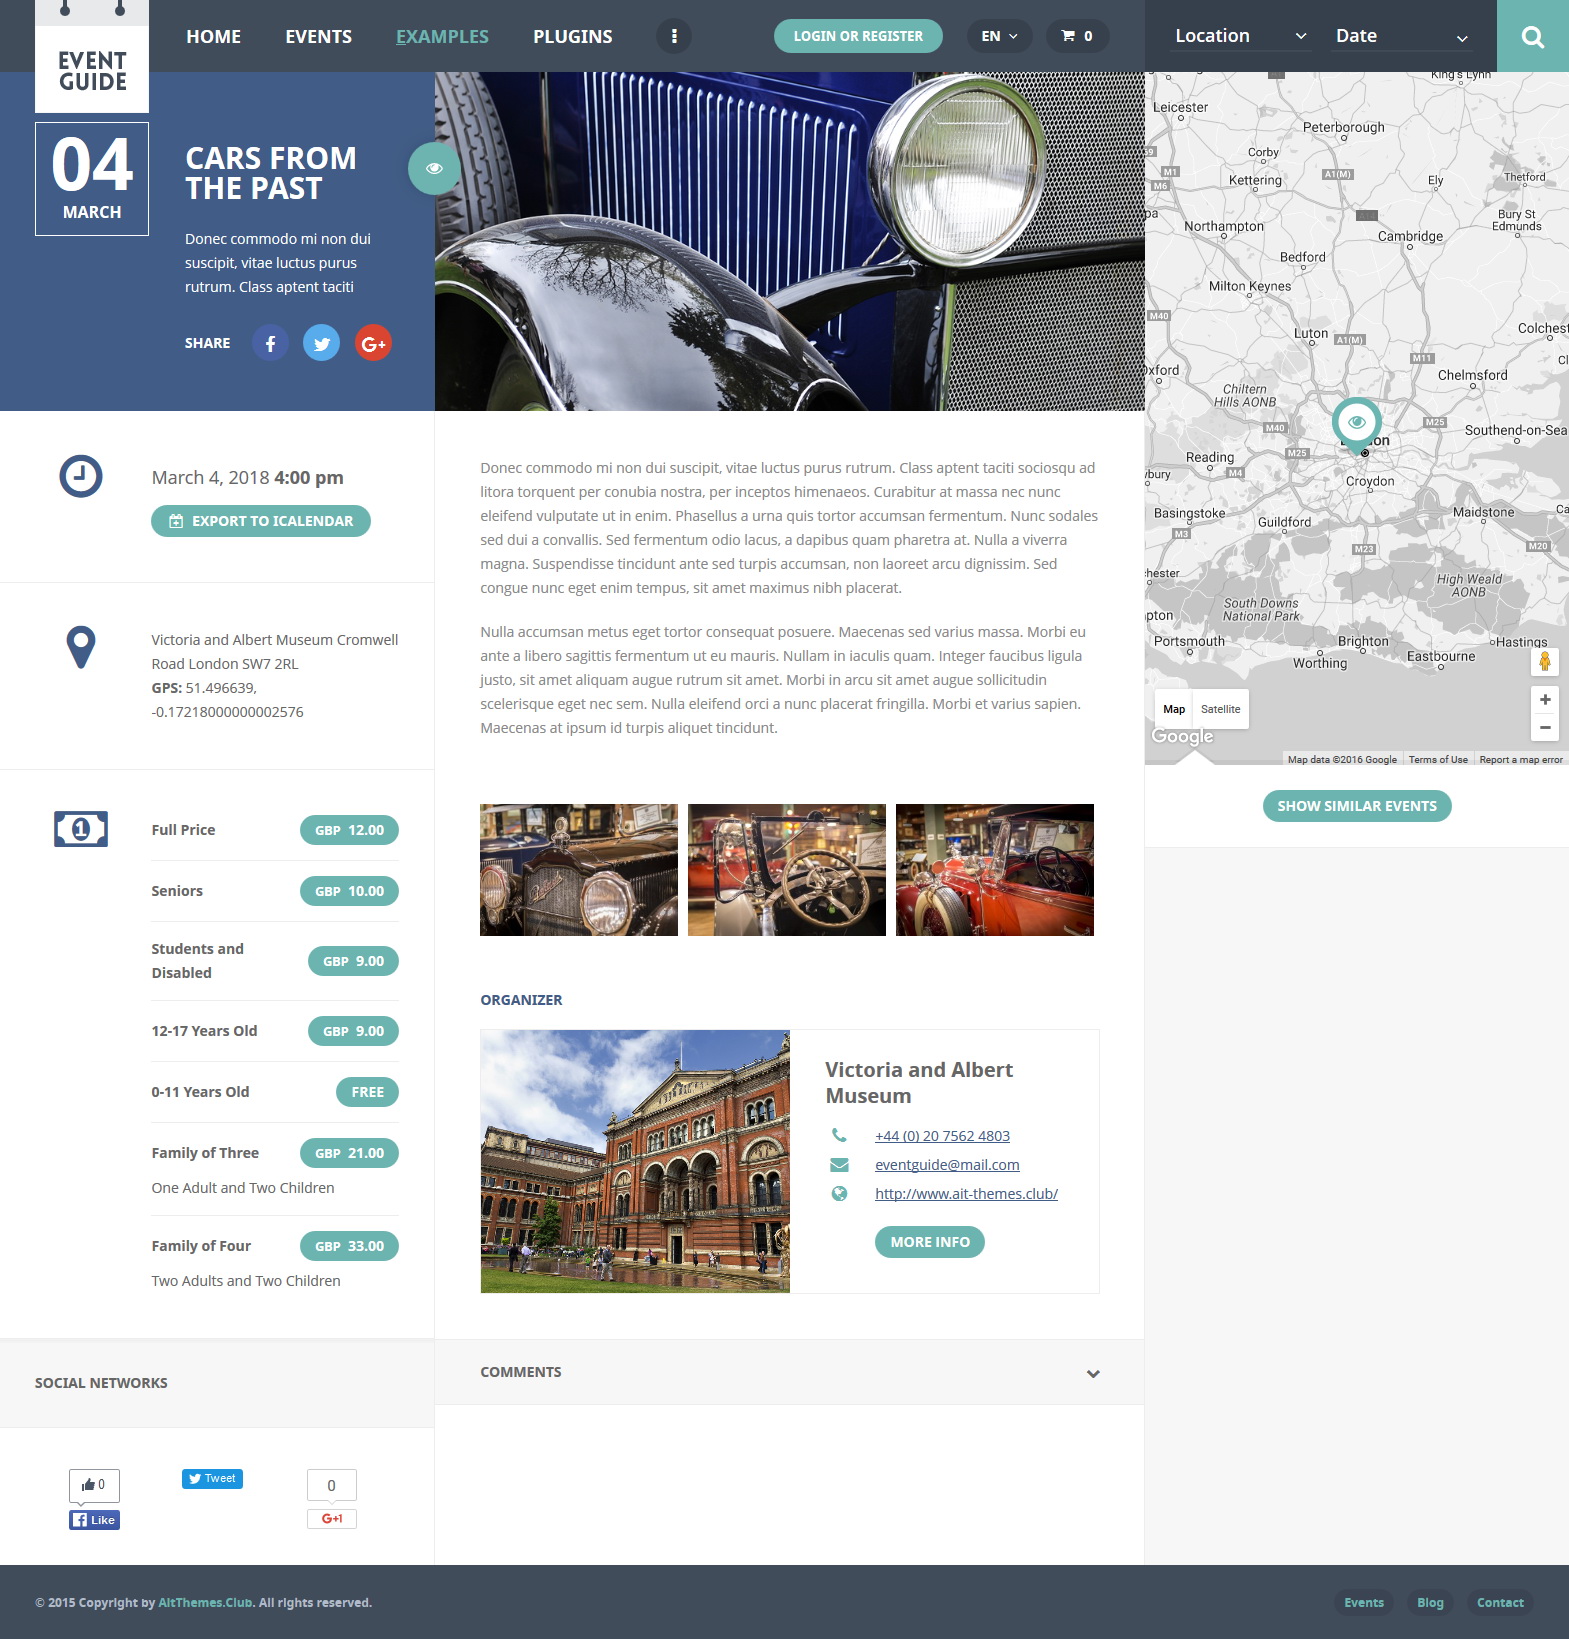Click the clock icon by event date

click(81, 476)
